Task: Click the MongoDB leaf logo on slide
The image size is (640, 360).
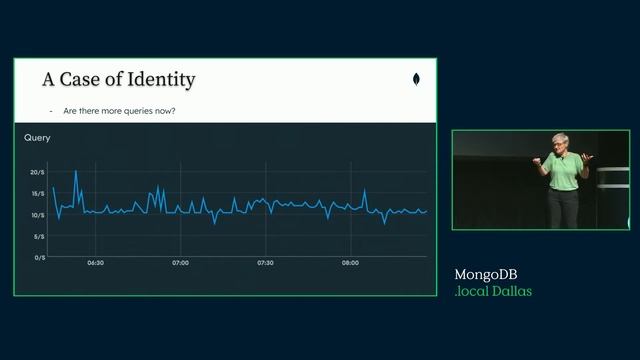Action: (416, 79)
